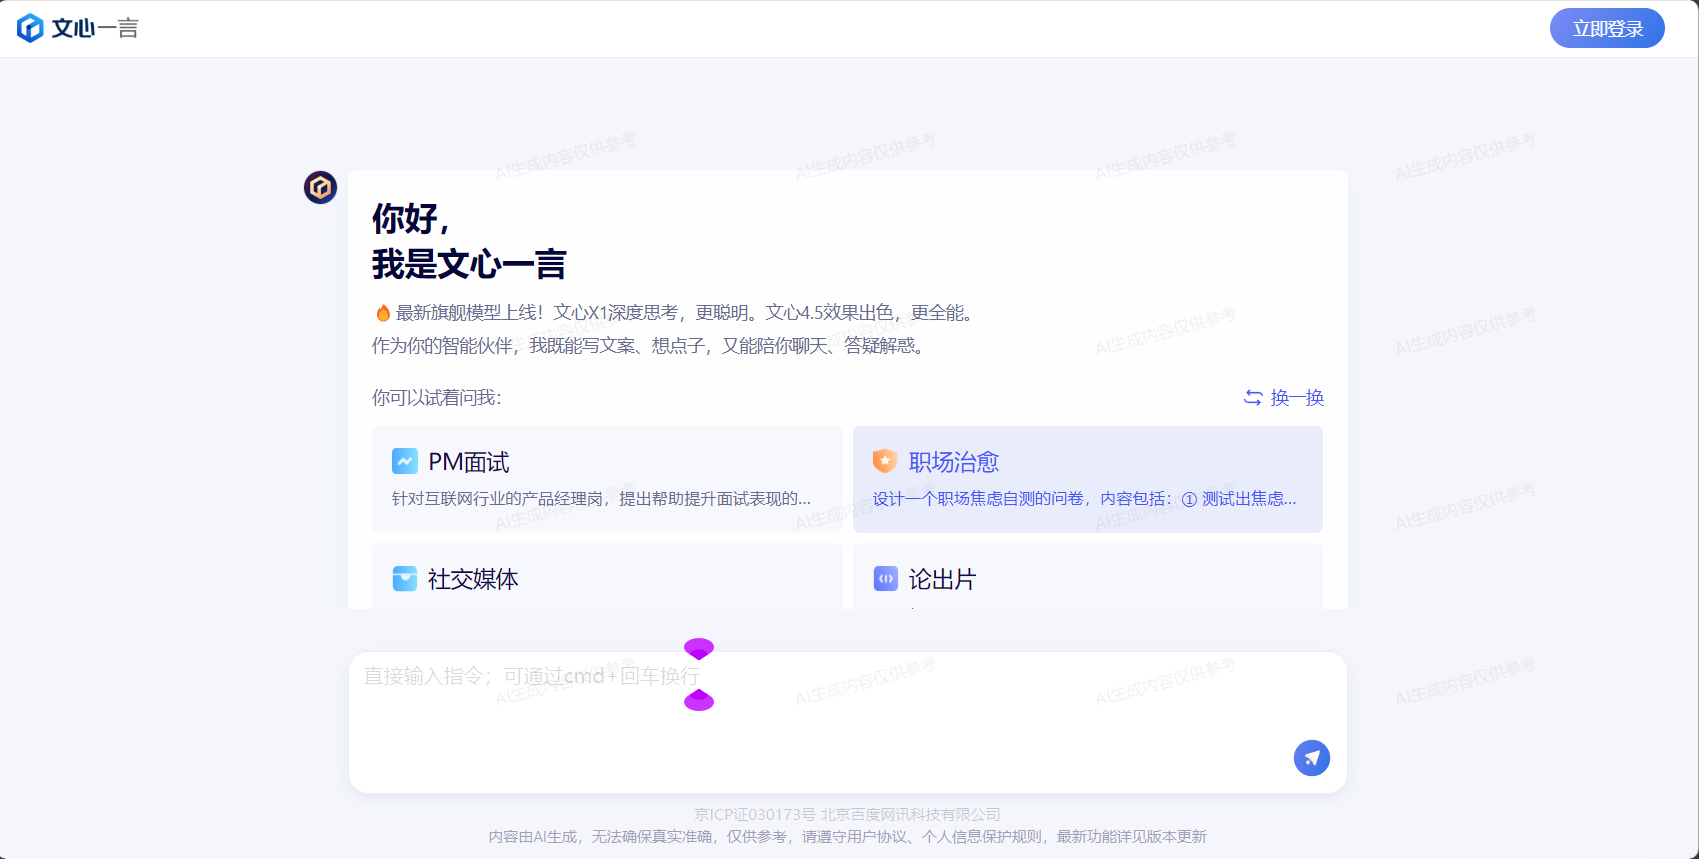Click the flame icon before 最新旗舰模型上线
This screenshot has height=859, width=1699.
382,313
